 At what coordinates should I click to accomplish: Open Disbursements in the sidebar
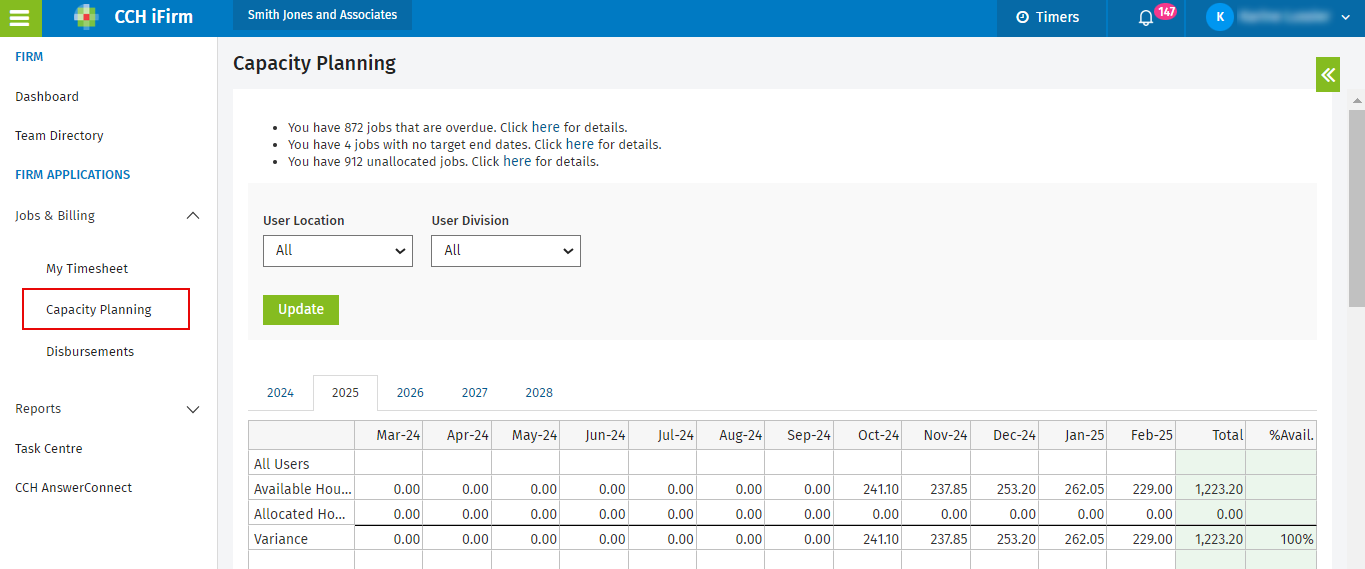click(90, 352)
